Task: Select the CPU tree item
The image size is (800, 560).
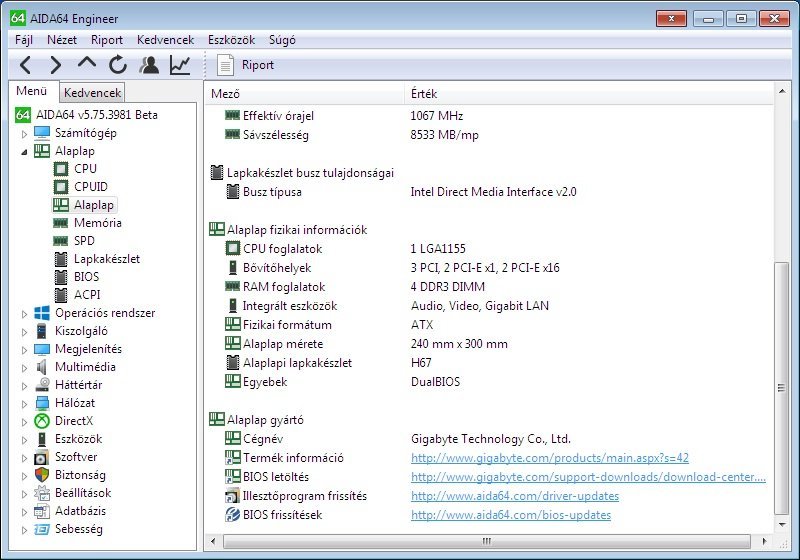Action: [85, 169]
